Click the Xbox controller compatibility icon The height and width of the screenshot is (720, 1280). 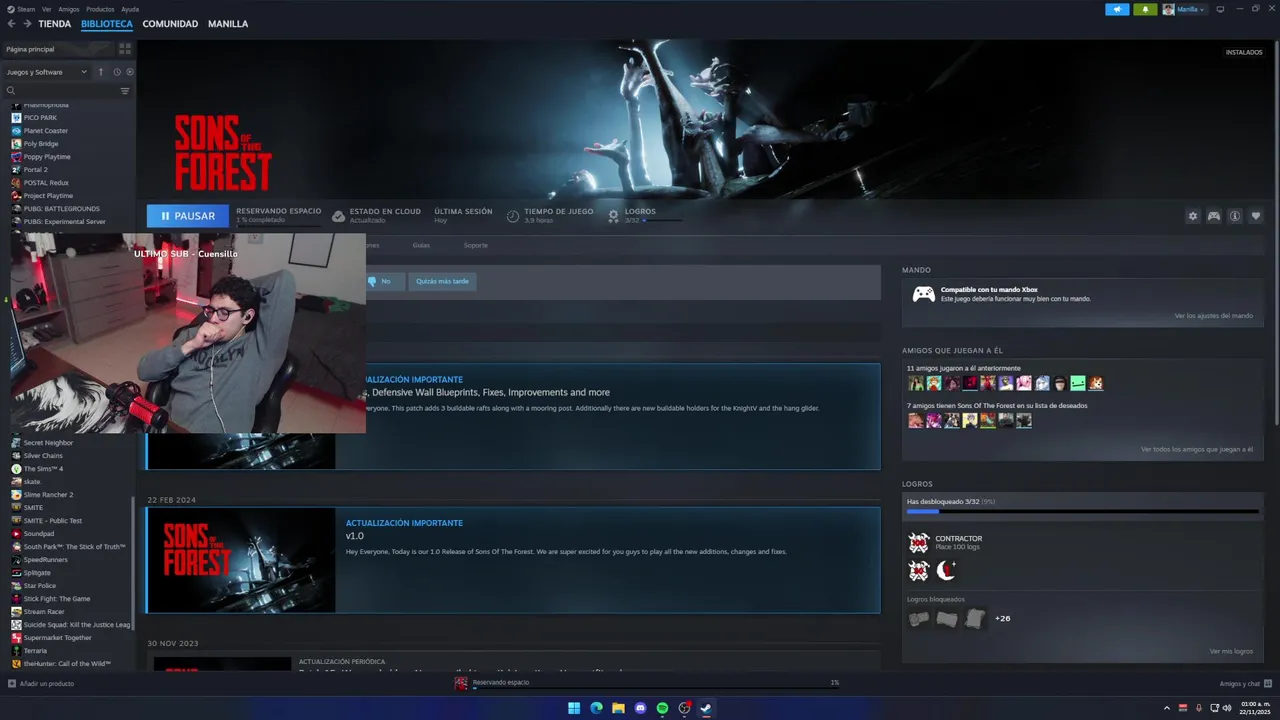[923, 294]
